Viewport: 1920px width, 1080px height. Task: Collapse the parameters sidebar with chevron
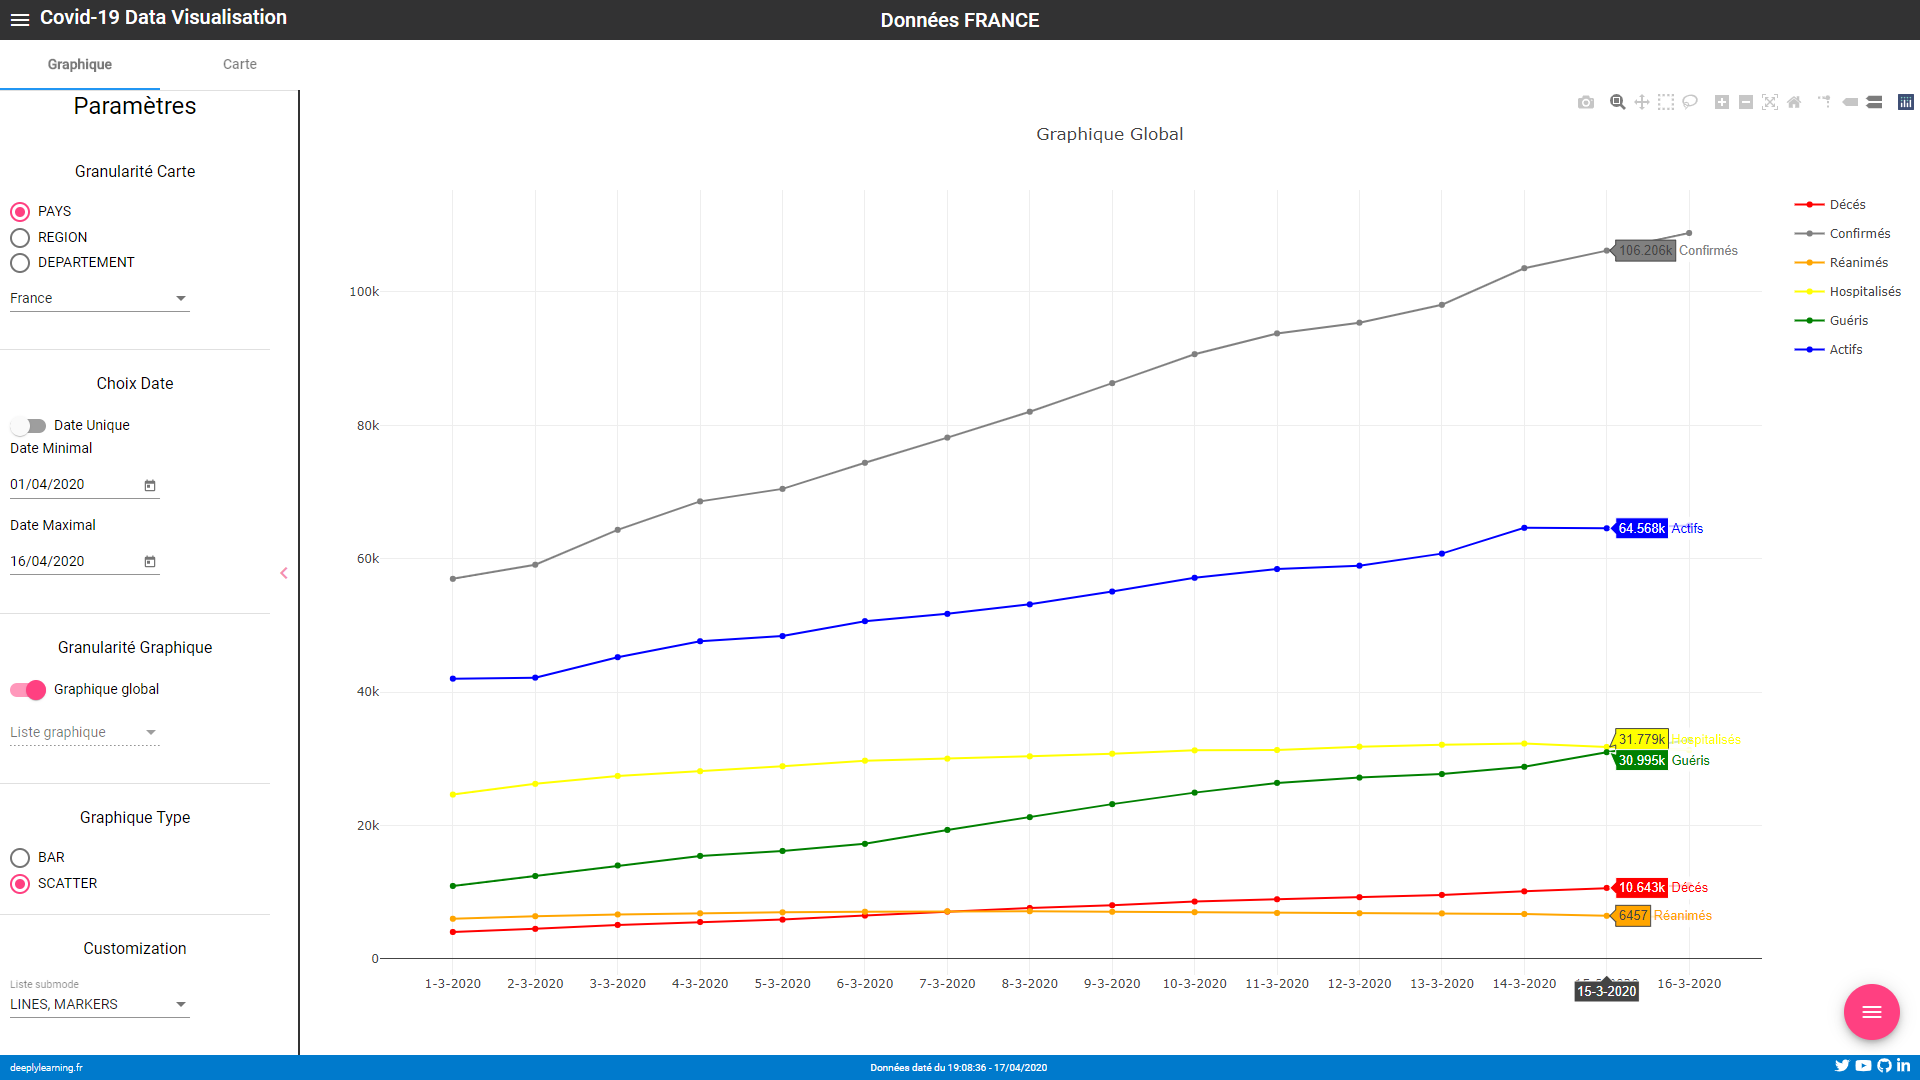coord(284,573)
